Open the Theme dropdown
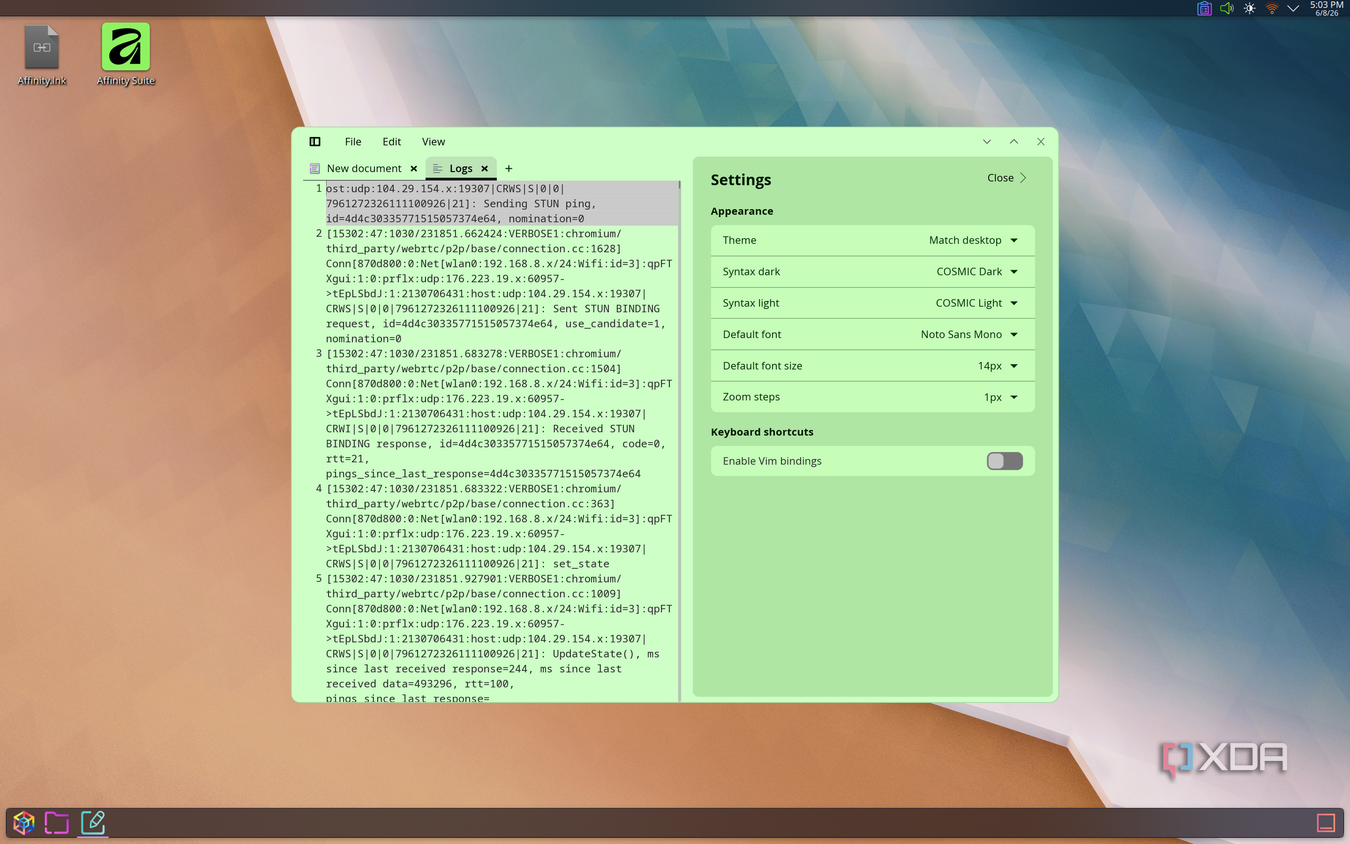Screen dimensions: 1350x844 [x=973, y=240]
